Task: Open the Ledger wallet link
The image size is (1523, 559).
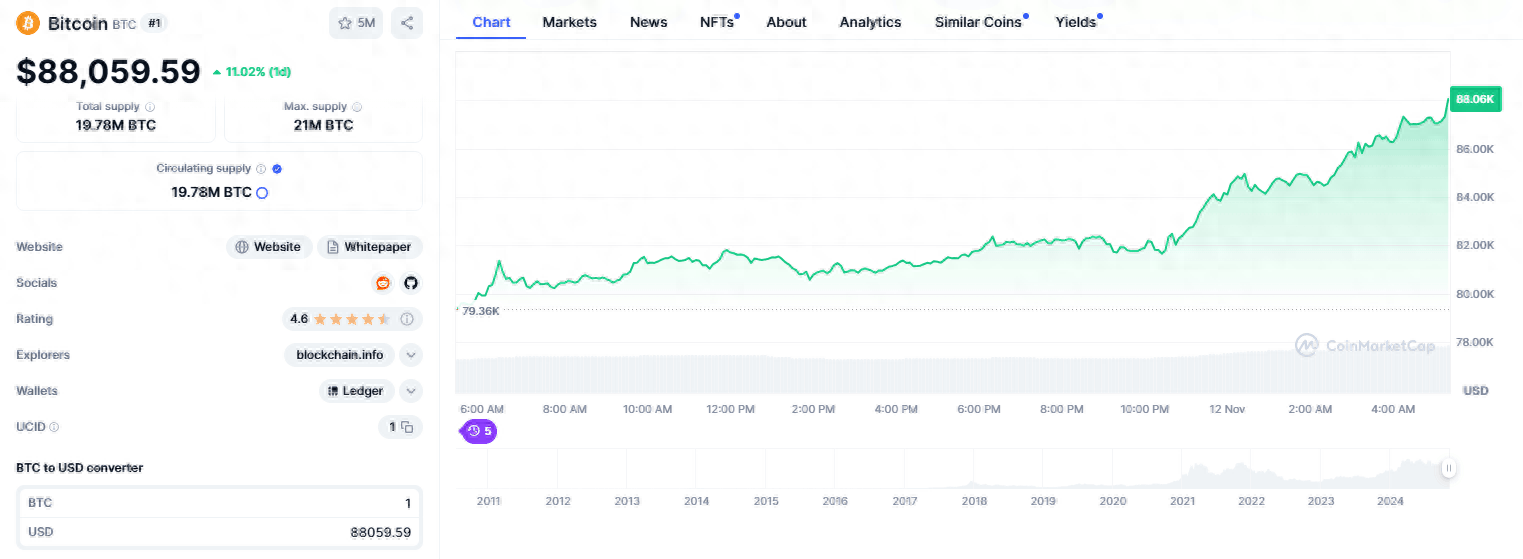Action: pyautogui.click(x=357, y=391)
